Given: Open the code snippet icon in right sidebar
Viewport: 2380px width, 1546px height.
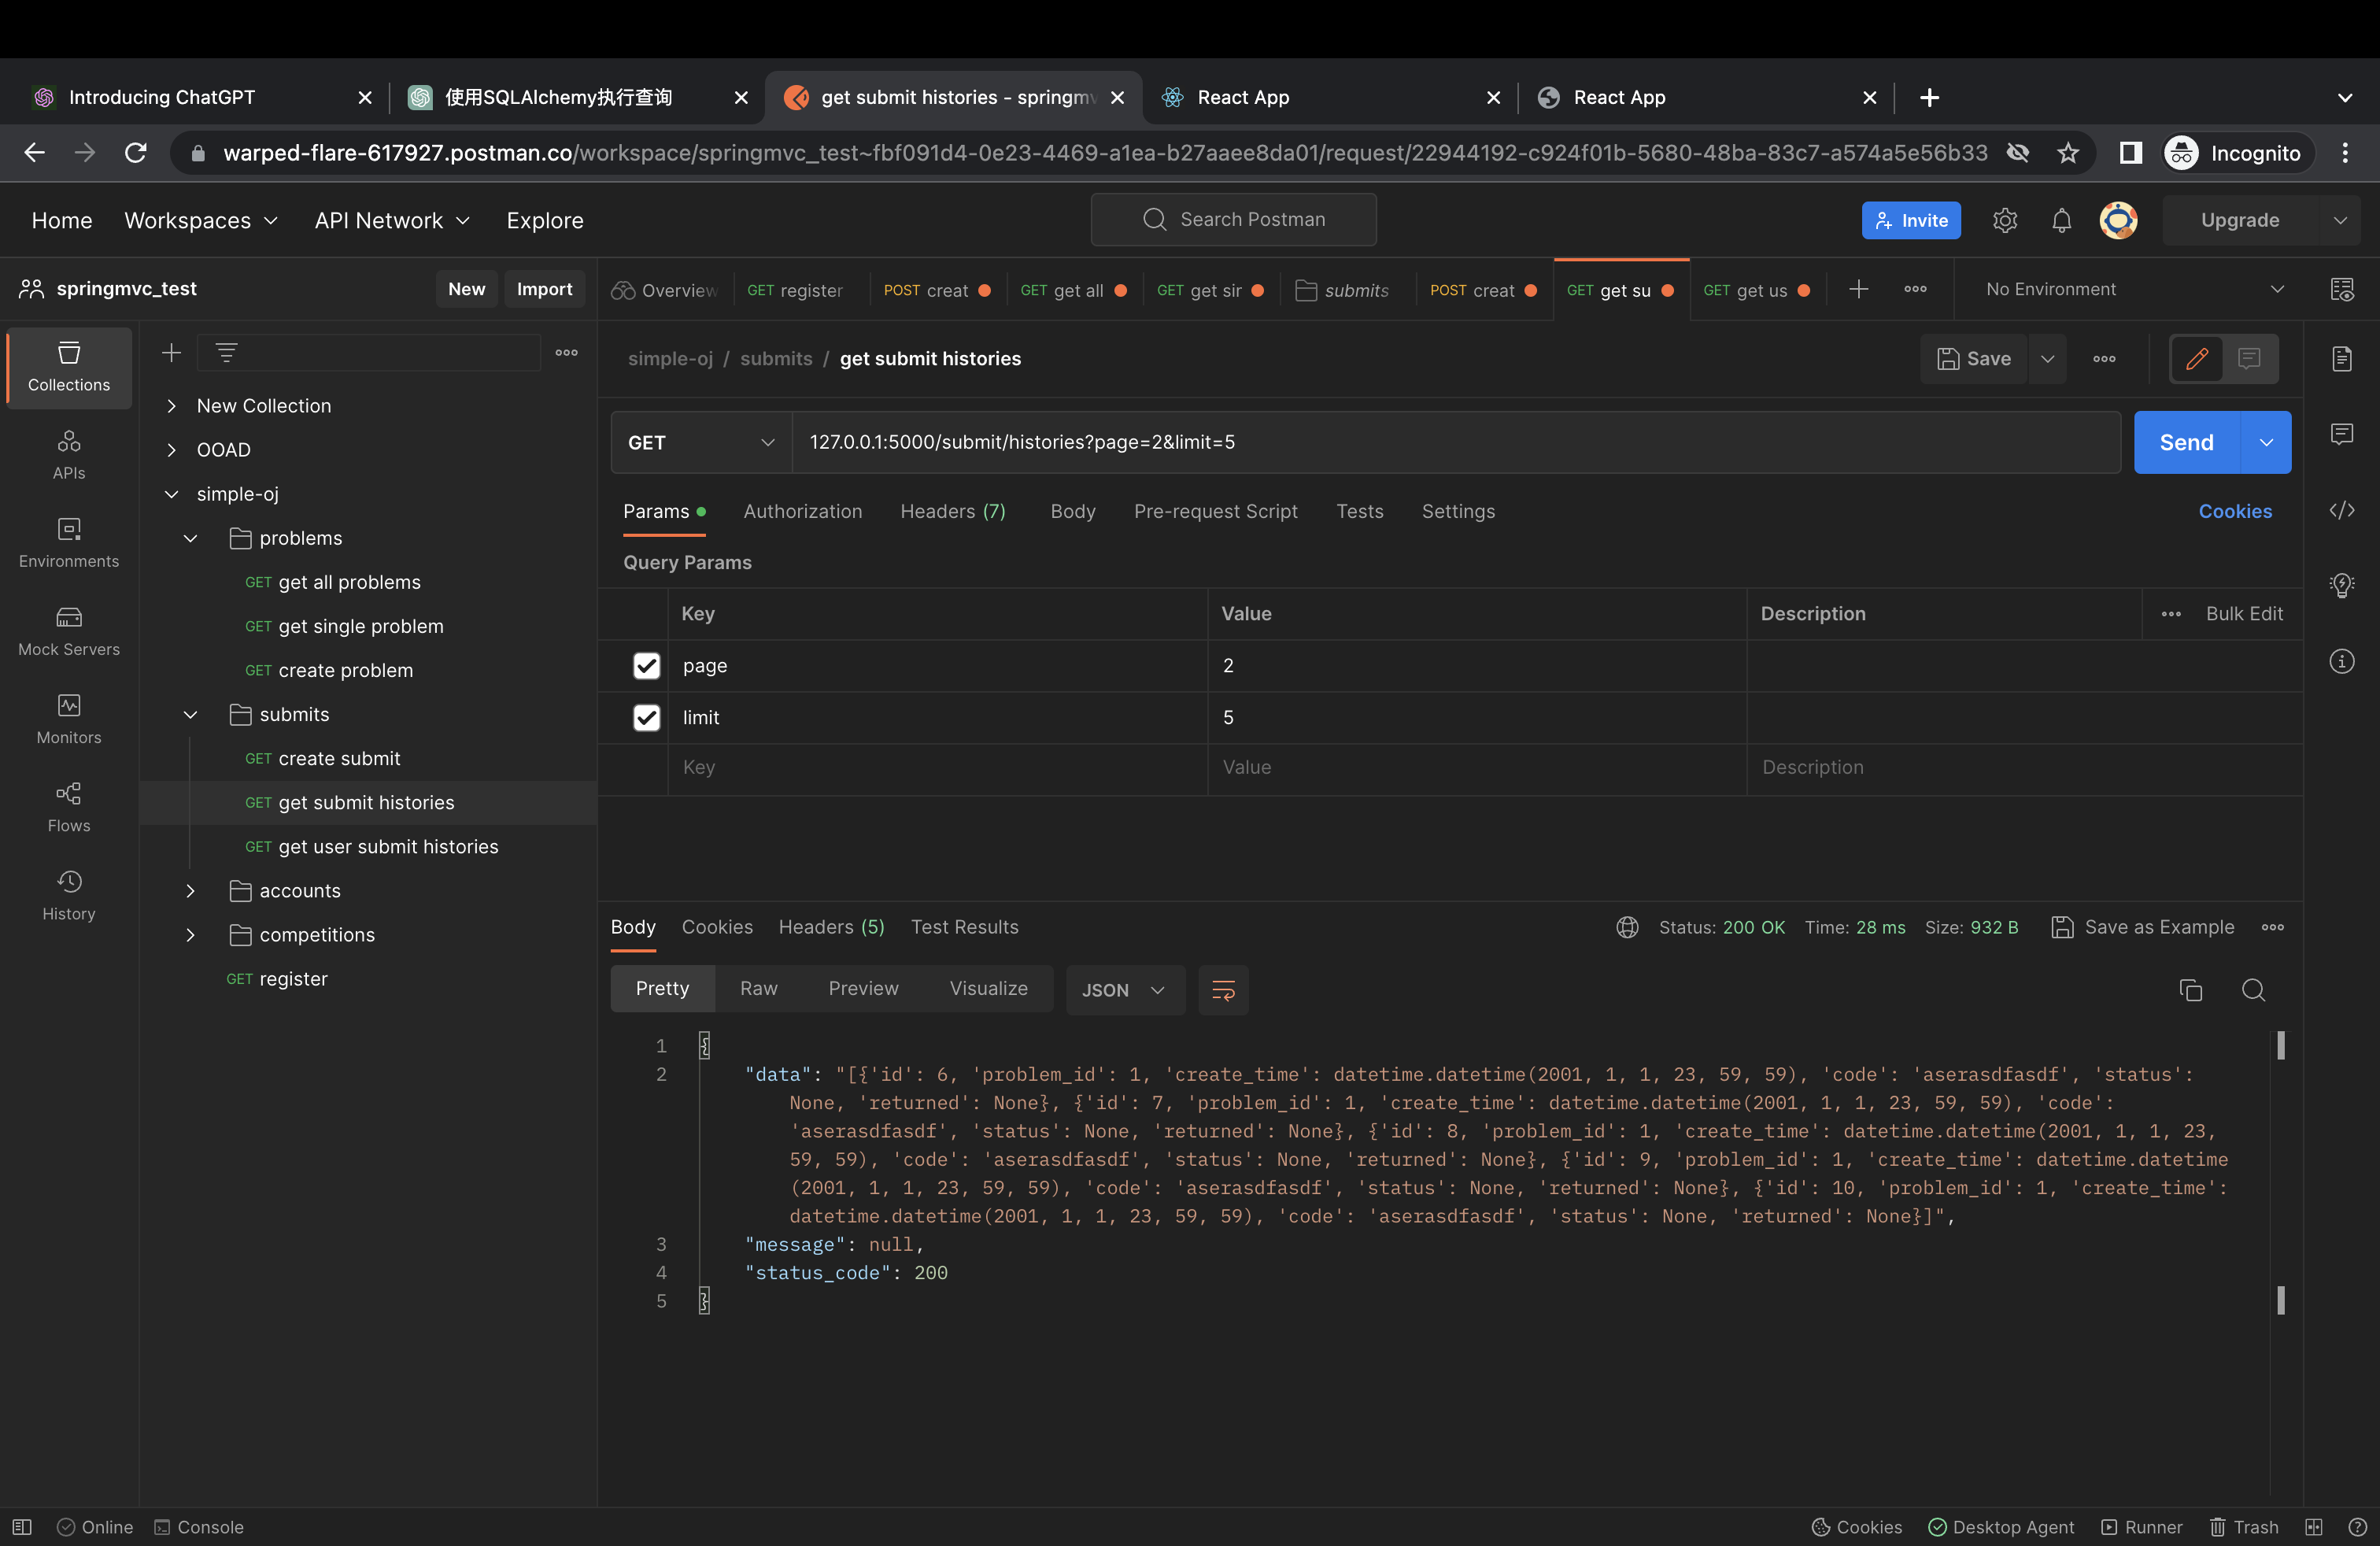Looking at the screenshot, I should tap(2342, 510).
